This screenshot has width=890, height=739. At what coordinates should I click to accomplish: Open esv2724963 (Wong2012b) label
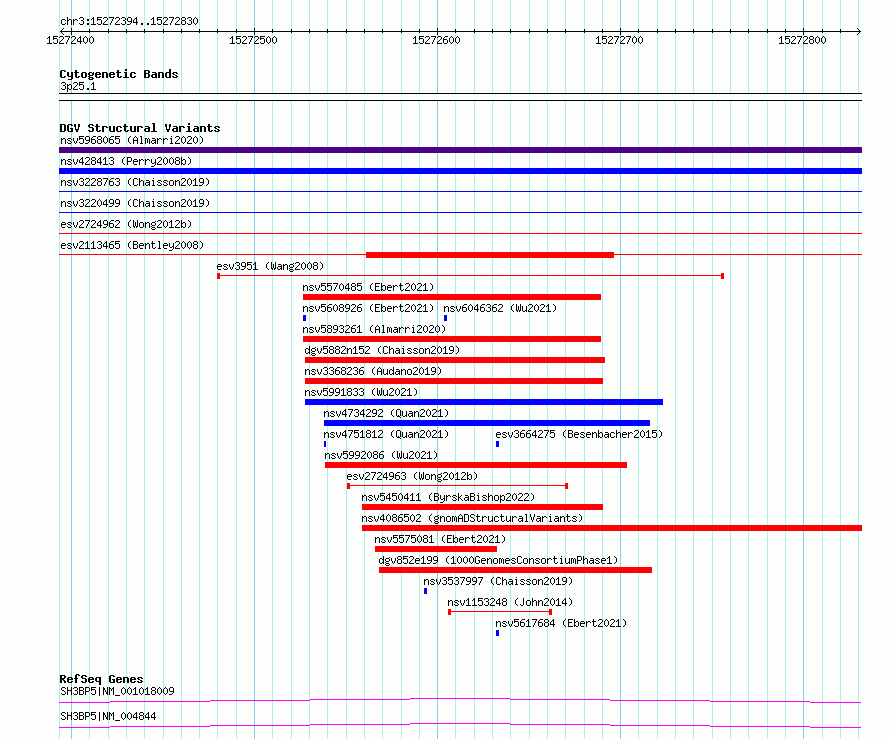412,476
